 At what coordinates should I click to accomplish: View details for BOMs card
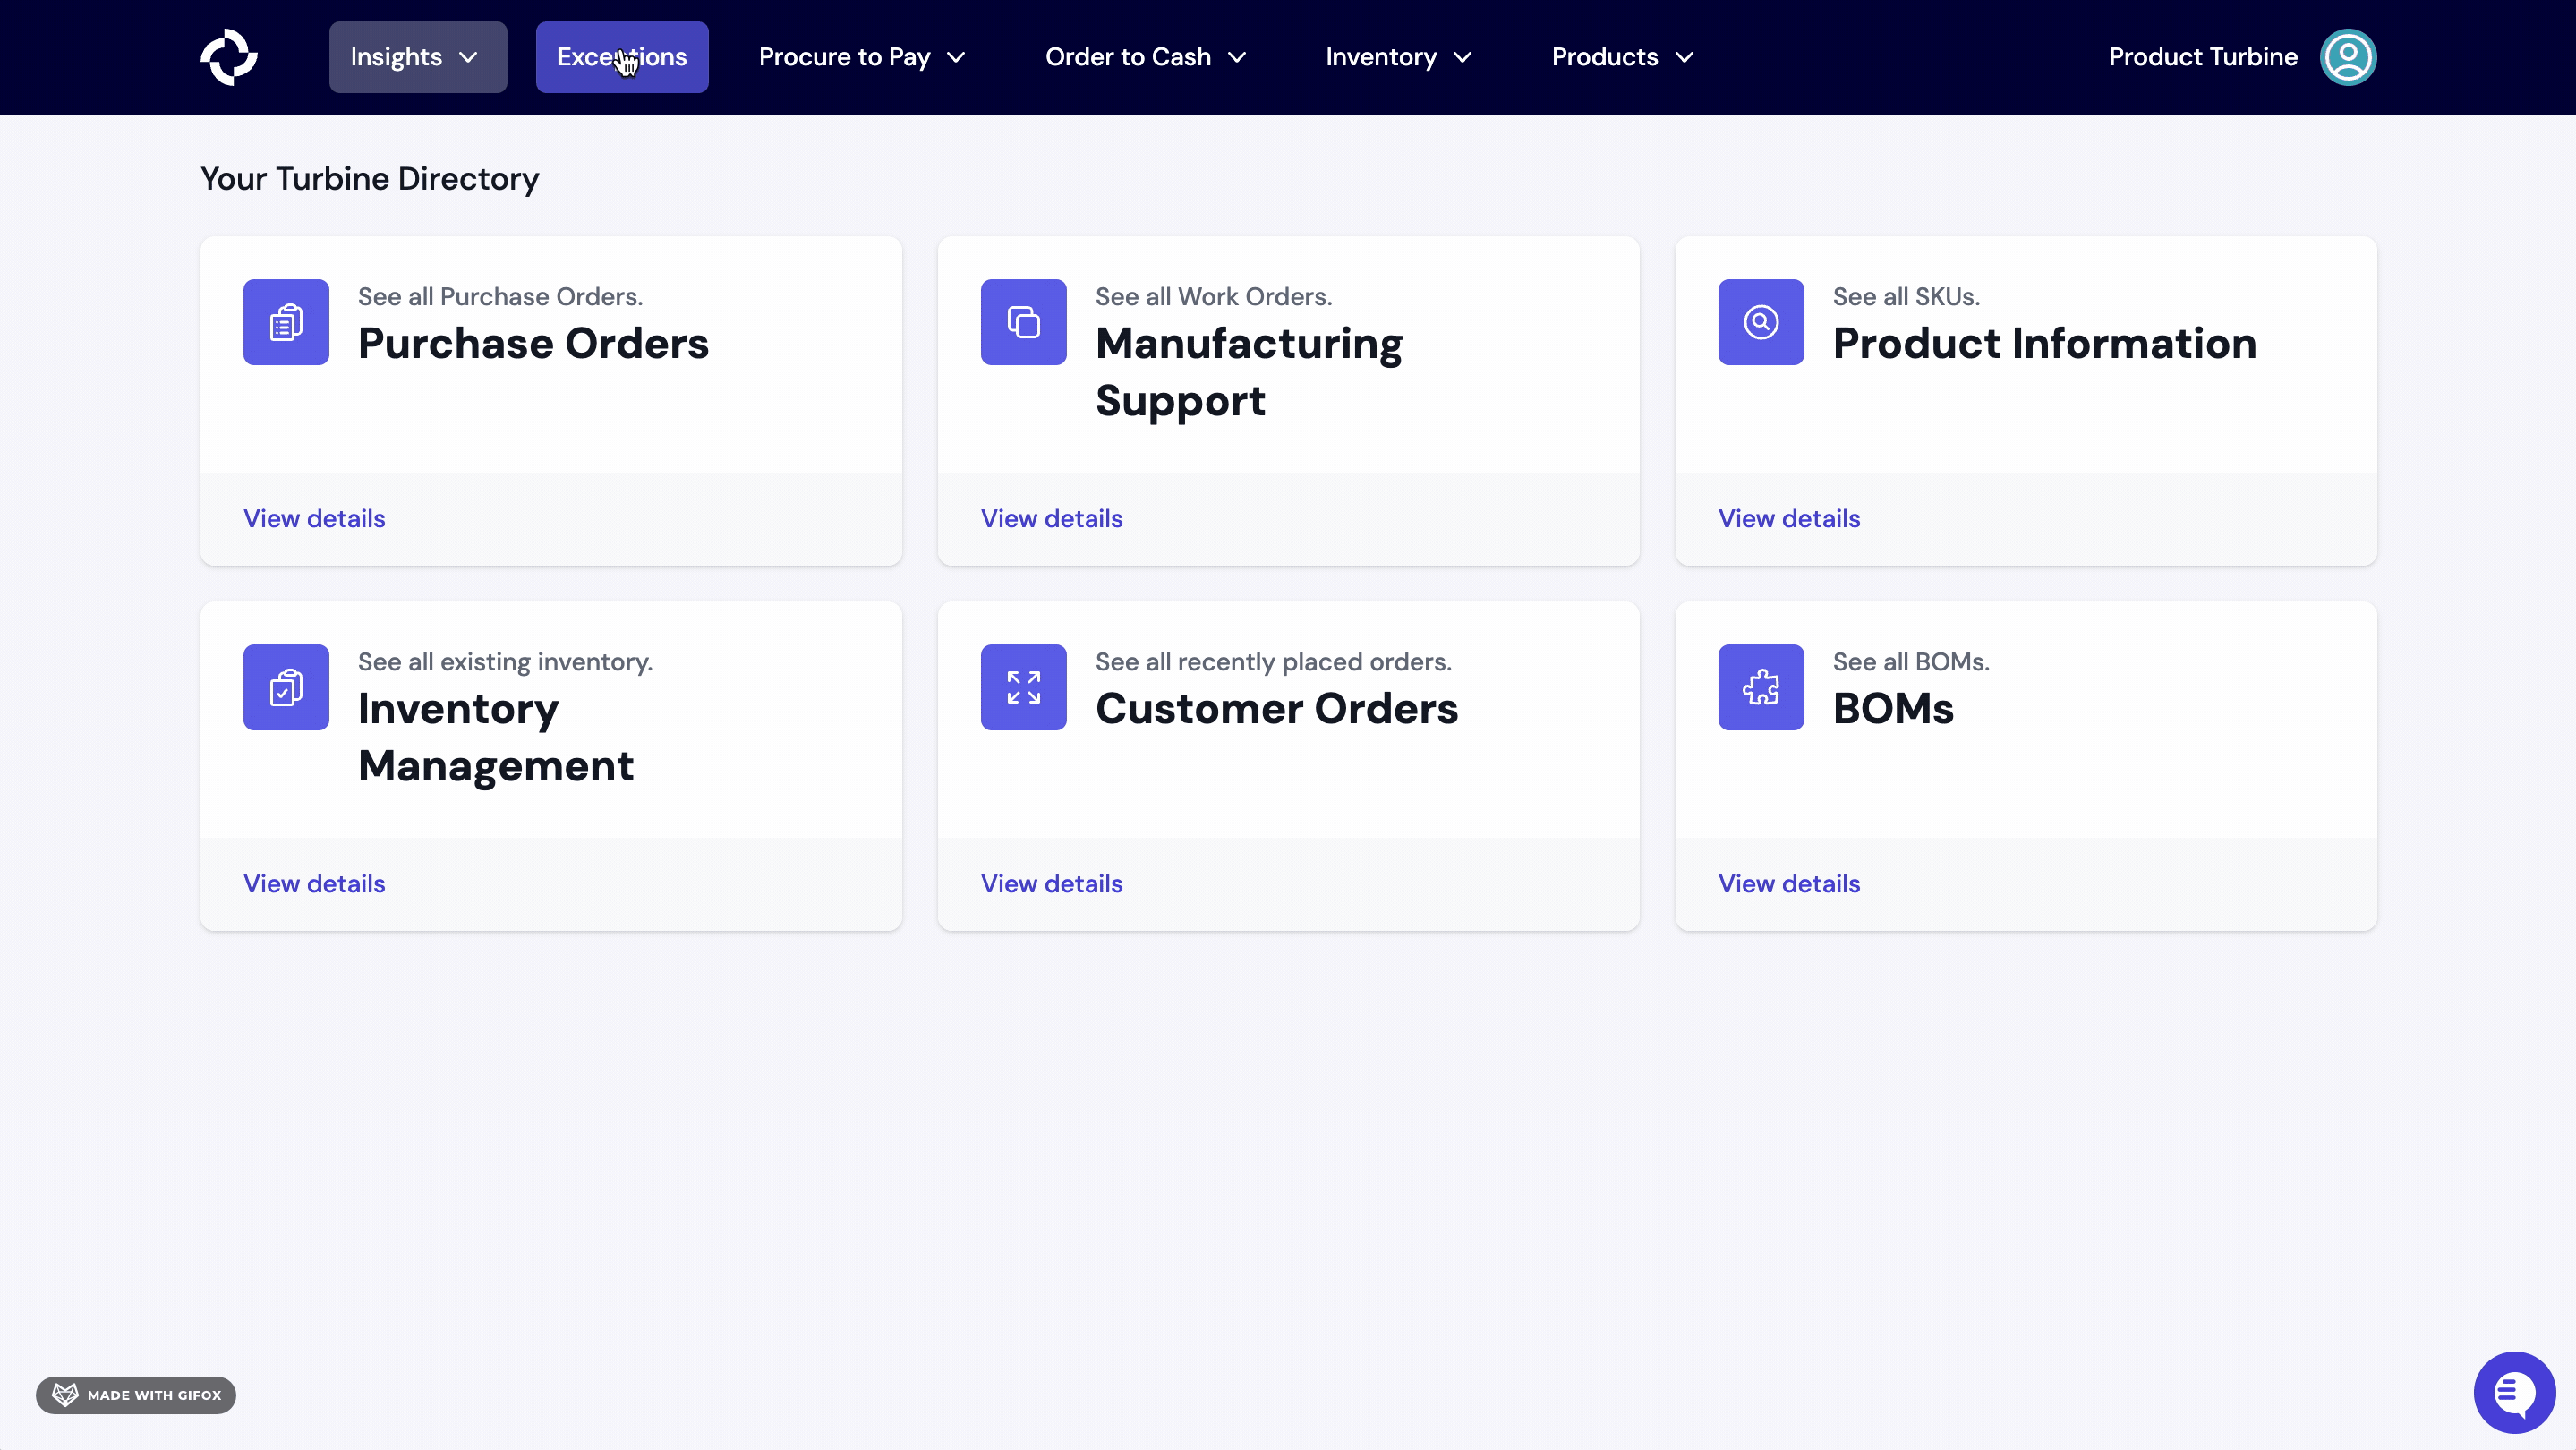(x=1788, y=883)
